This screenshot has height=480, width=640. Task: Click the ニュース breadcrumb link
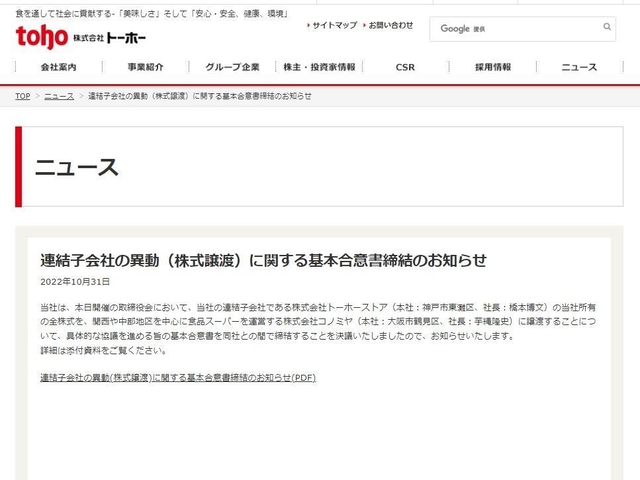click(x=58, y=96)
